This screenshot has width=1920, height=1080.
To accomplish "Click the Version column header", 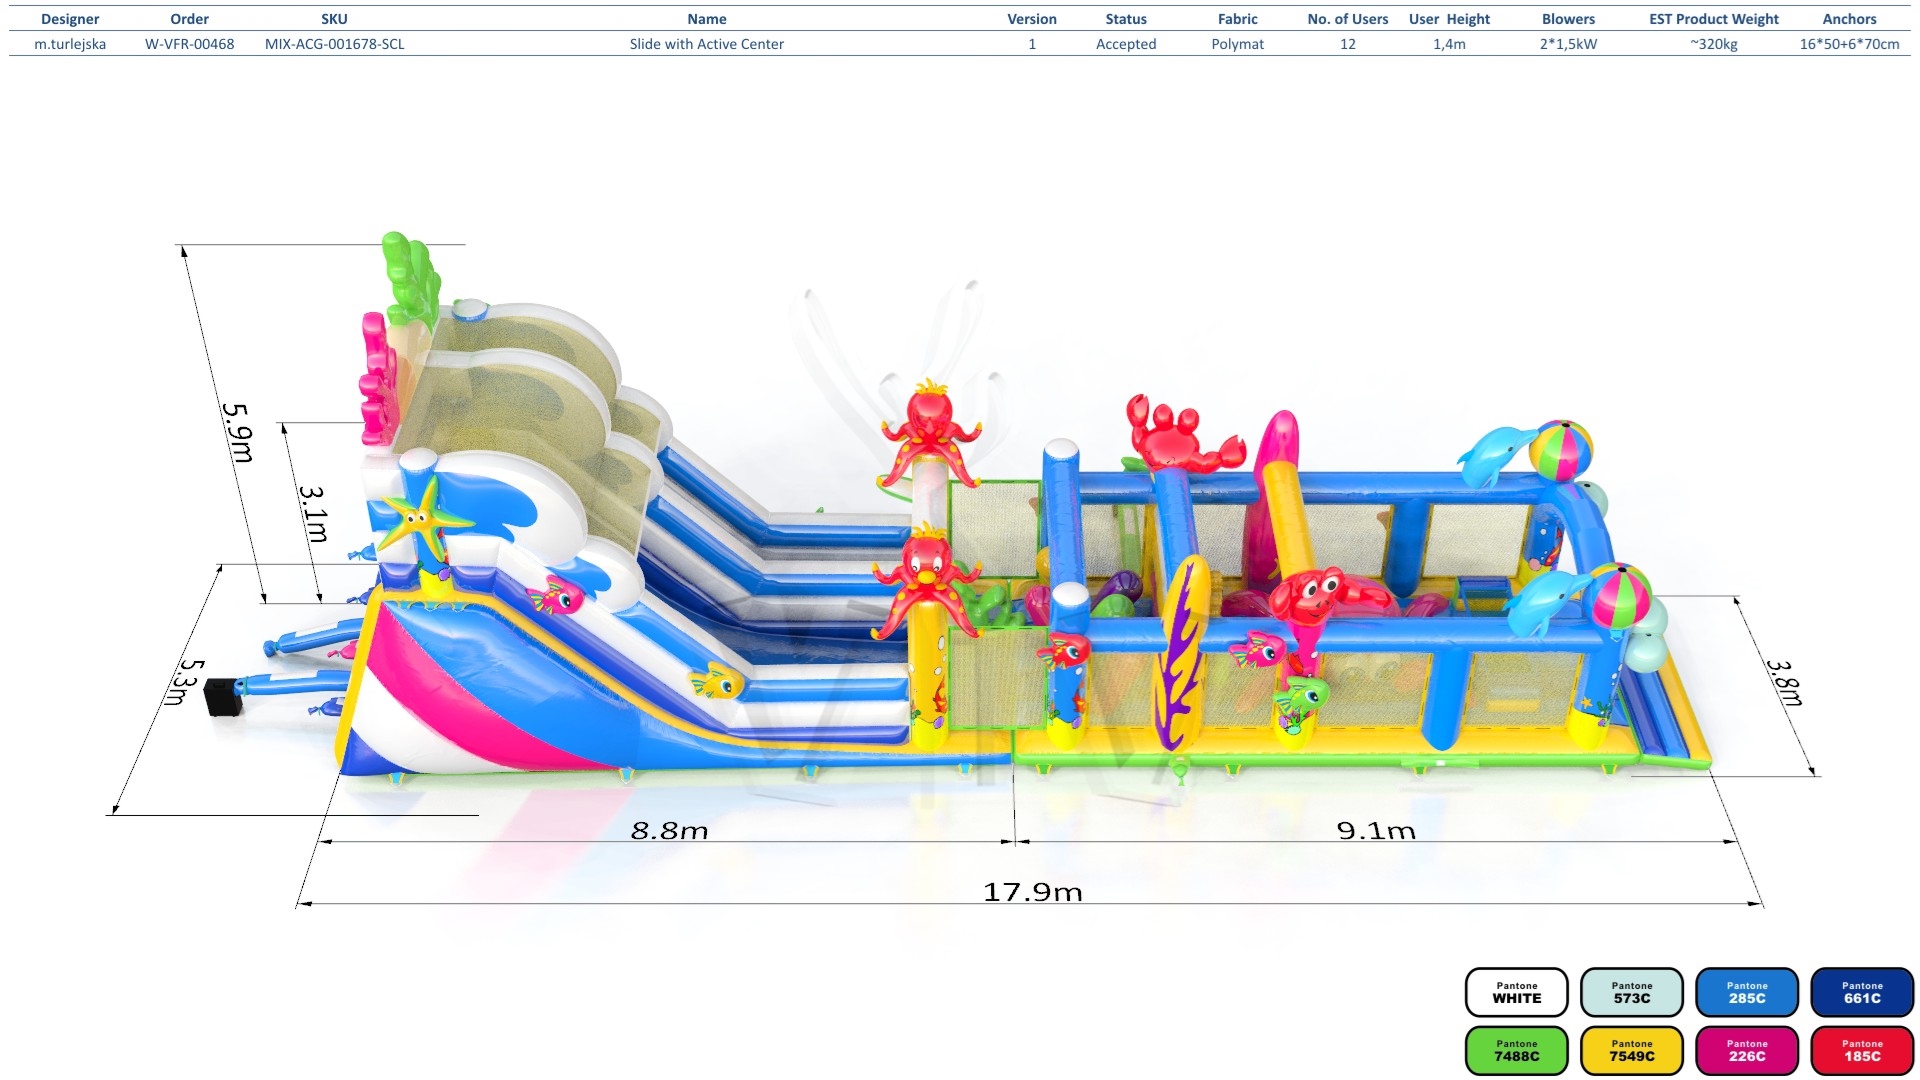I will (1032, 19).
